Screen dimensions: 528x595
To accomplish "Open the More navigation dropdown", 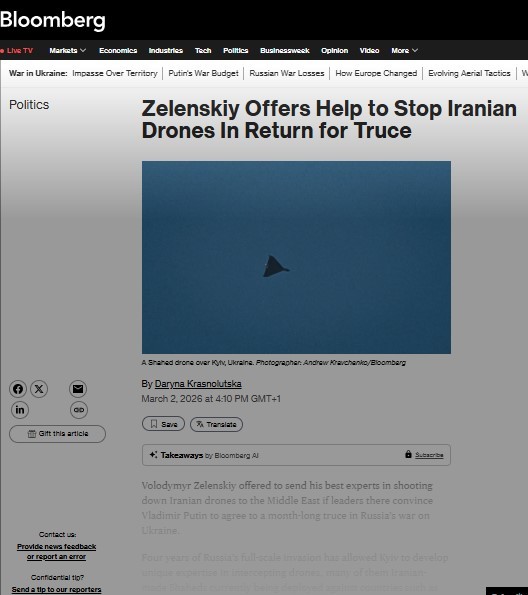I will (x=405, y=50).
